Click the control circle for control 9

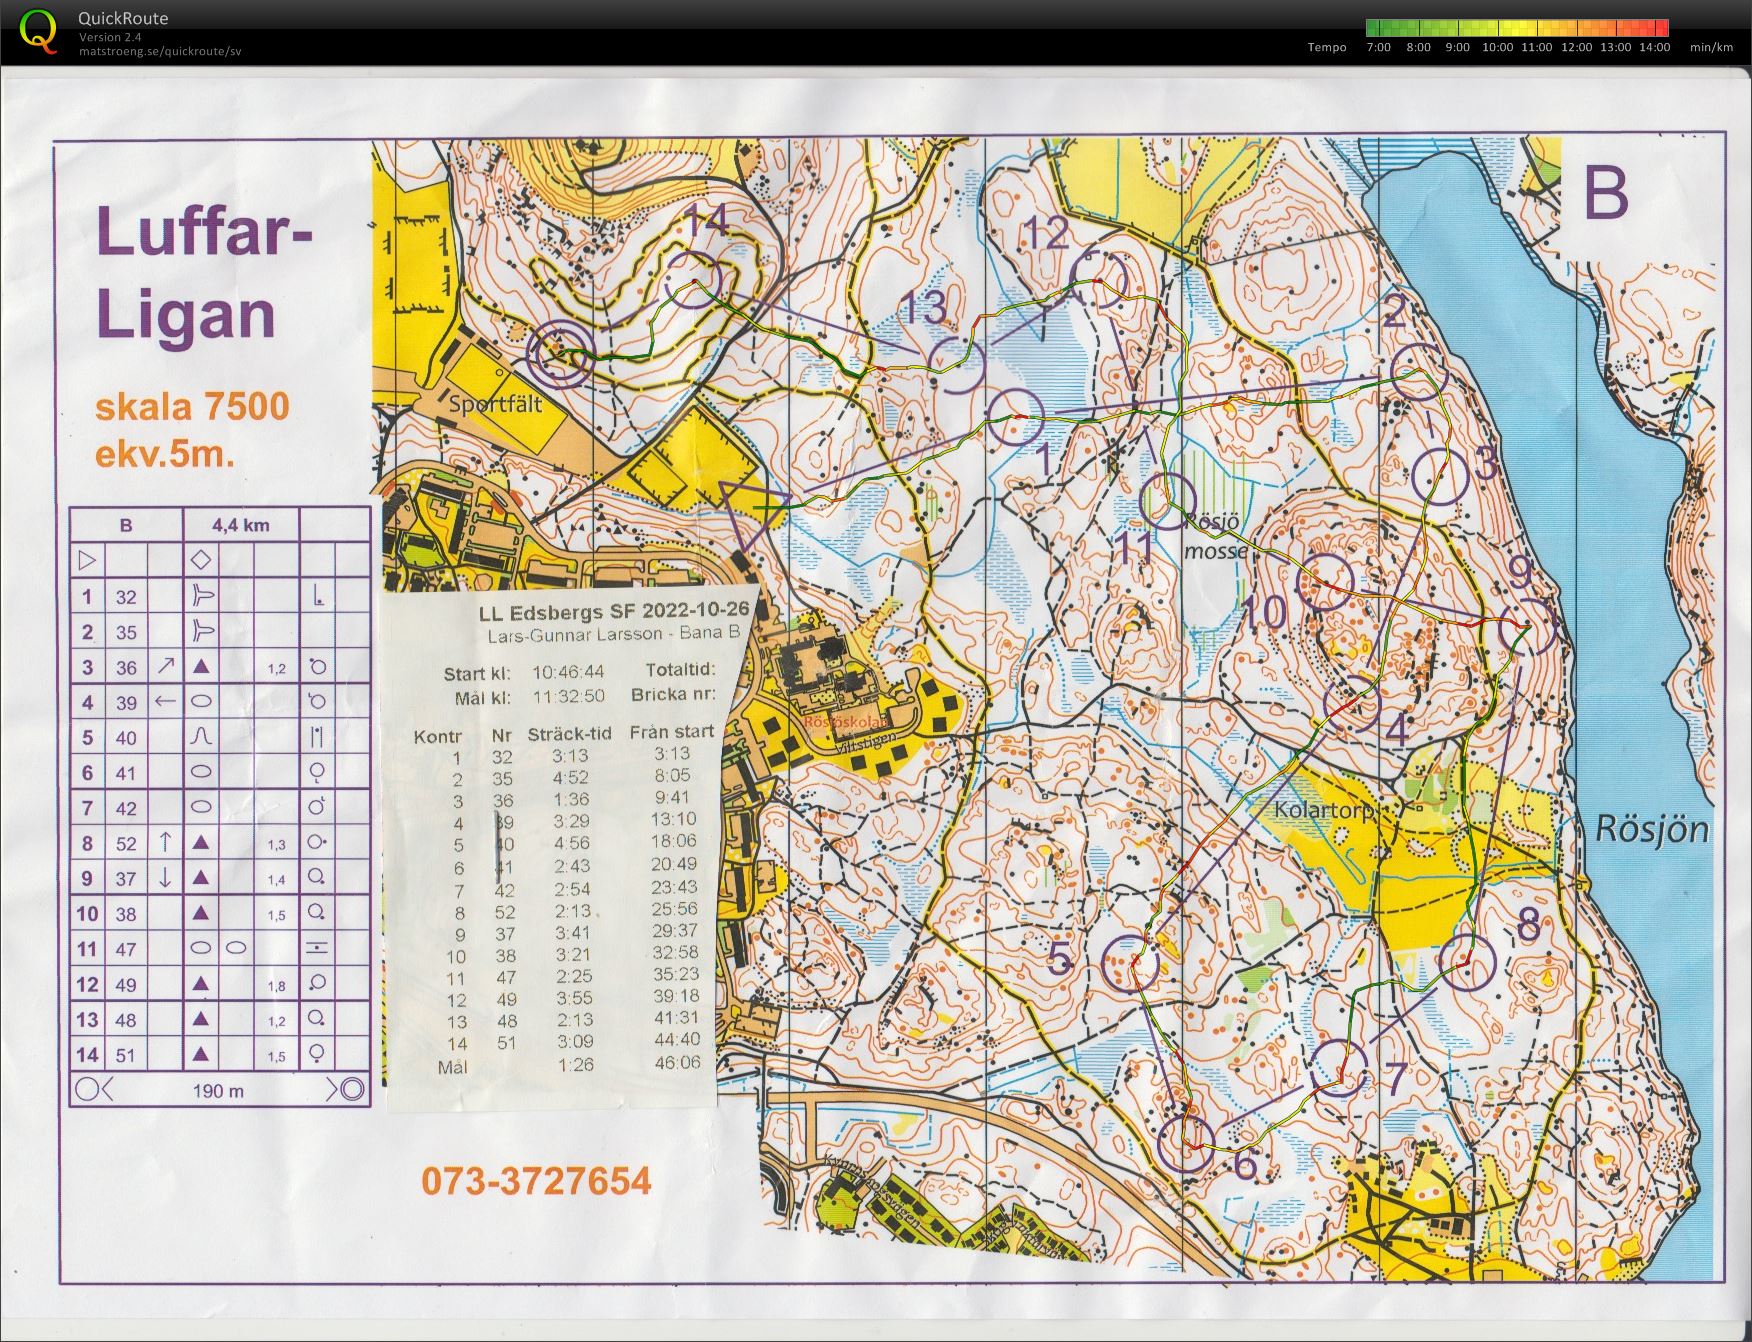coord(1528,625)
